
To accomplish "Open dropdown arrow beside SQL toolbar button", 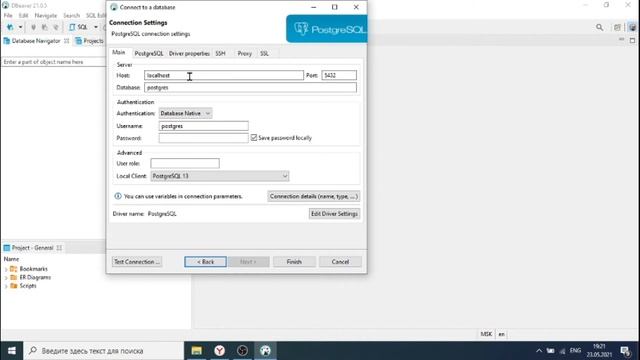I will click(x=96, y=27).
